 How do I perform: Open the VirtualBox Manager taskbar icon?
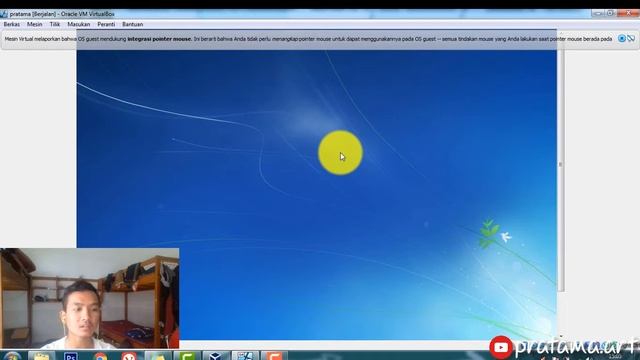click(216, 356)
